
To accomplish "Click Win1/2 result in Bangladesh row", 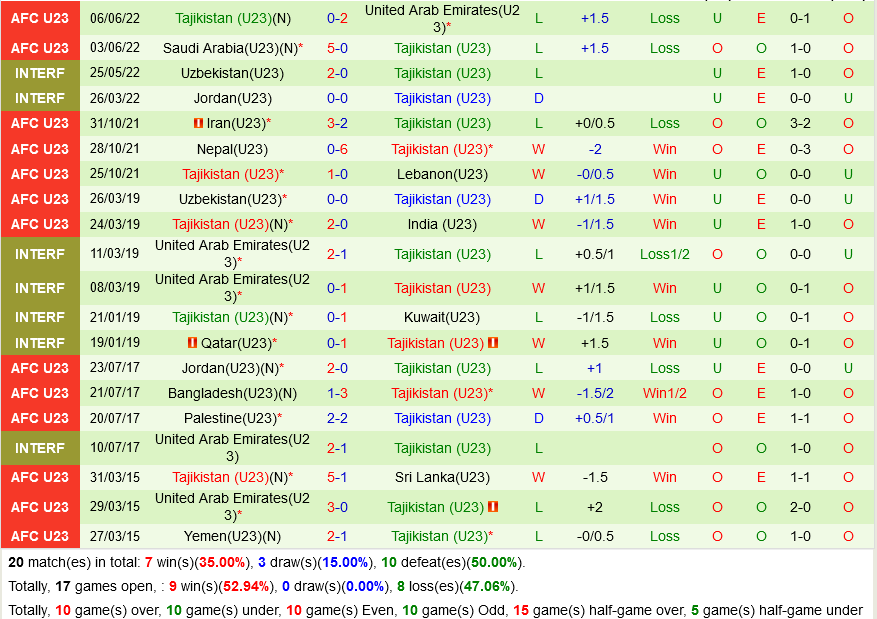I will (x=664, y=393).
